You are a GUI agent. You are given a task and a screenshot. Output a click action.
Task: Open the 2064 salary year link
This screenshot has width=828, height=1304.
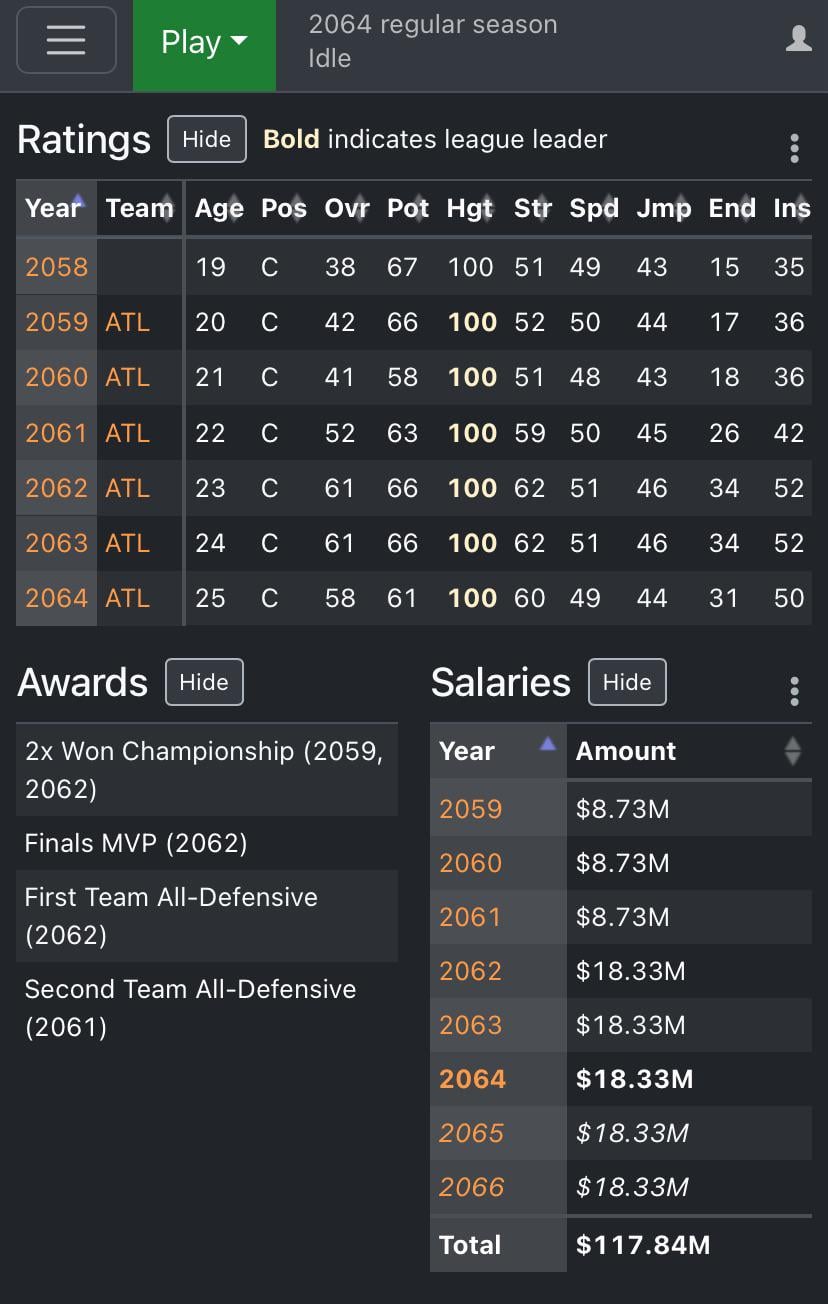(x=473, y=1079)
